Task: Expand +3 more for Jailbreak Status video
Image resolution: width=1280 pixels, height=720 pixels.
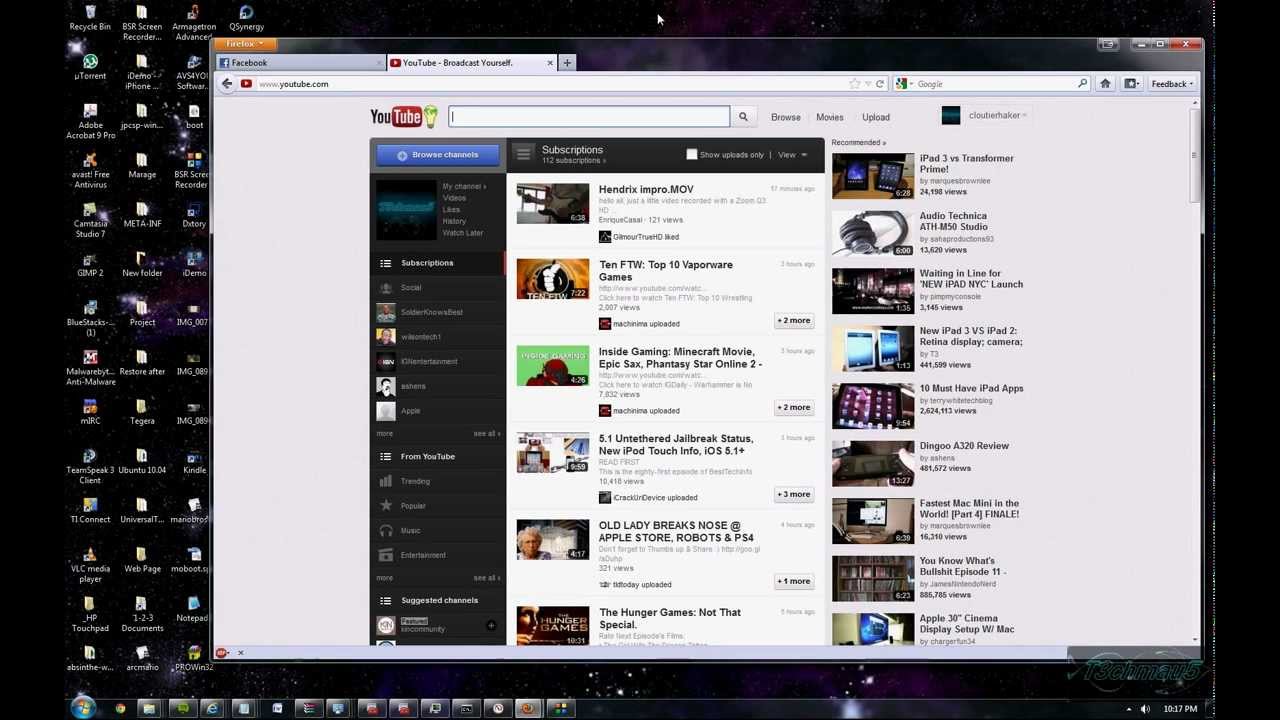Action: pos(794,495)
